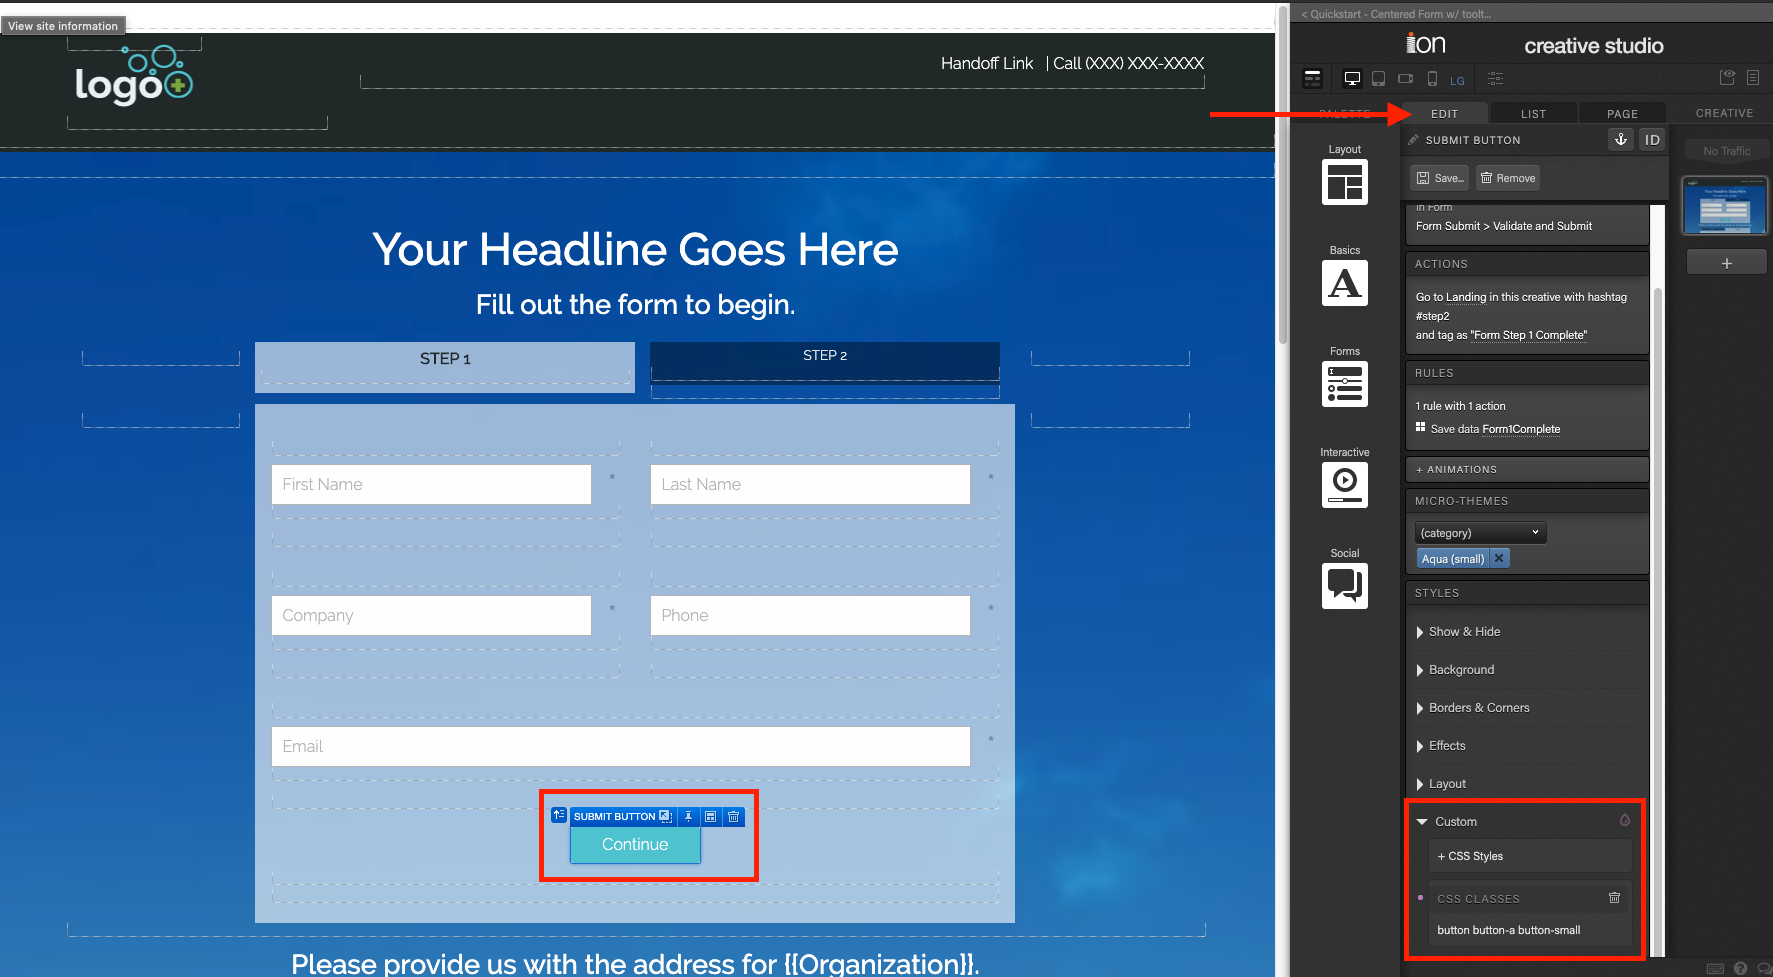Click the Continue submit button
The height and width of the screenshot is (977, 1773).
click(x=635, y=845)
